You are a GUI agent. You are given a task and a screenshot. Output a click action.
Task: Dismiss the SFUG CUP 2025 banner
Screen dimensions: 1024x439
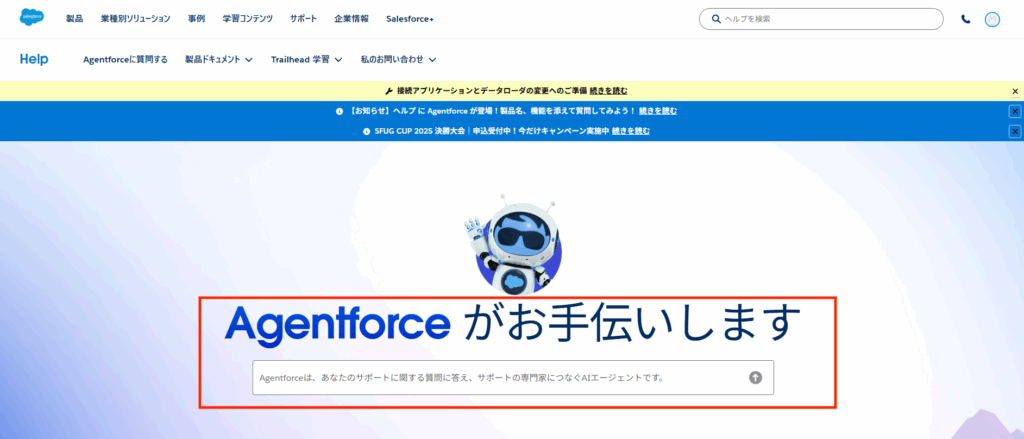coord(1014,131)
